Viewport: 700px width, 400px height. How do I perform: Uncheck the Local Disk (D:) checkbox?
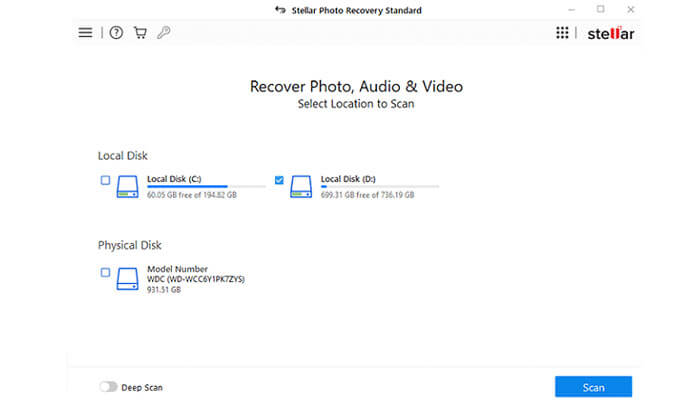pos(279,180)
